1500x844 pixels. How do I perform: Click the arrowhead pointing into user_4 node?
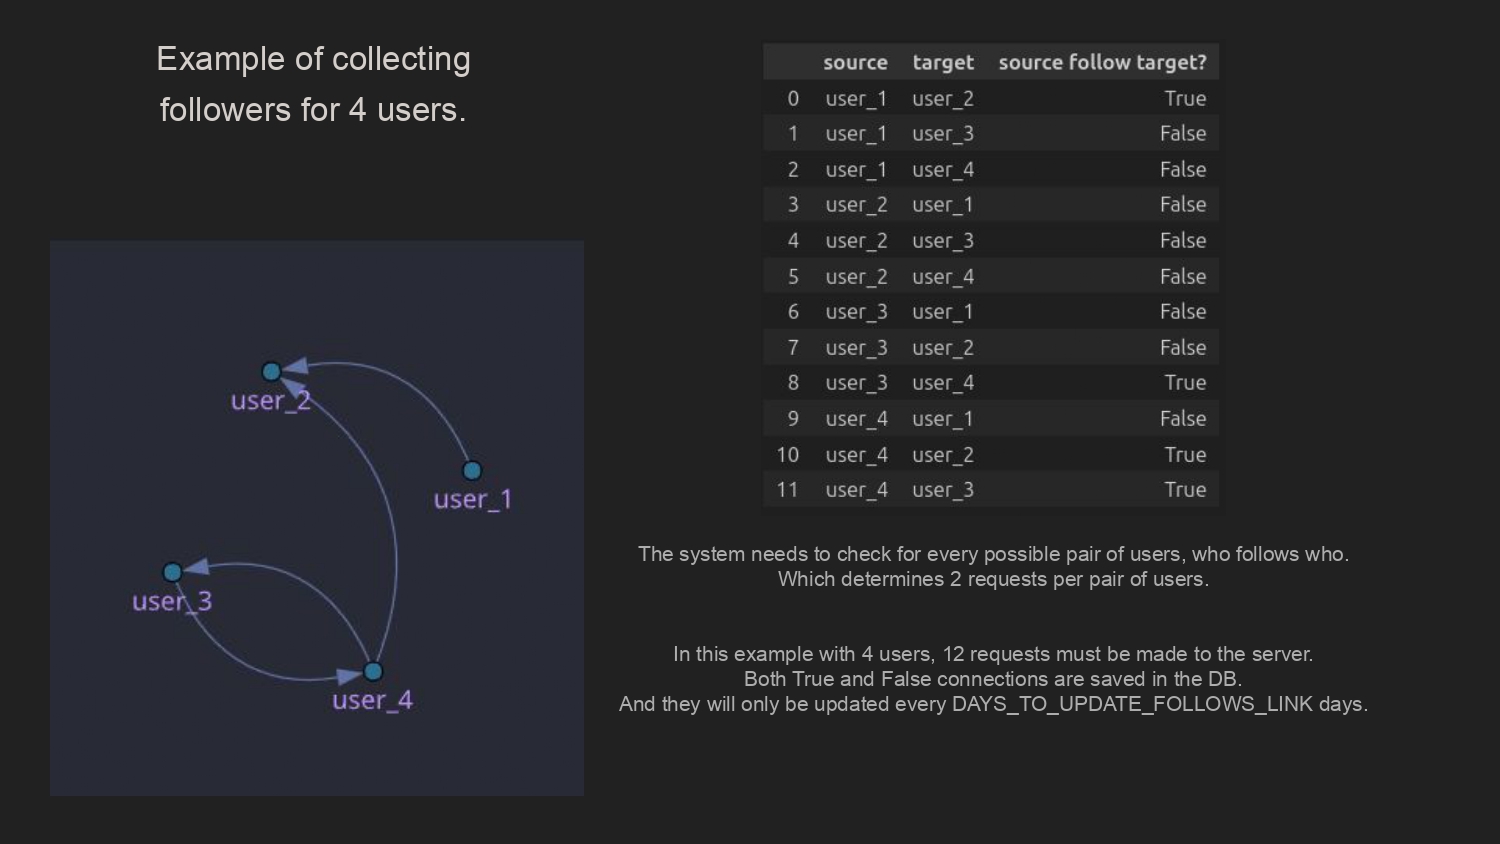tap(349, 677)
